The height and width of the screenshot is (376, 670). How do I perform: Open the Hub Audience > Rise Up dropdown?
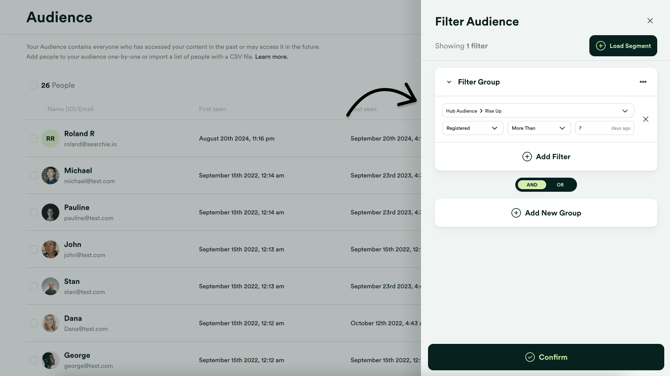(x=538, y=111)
